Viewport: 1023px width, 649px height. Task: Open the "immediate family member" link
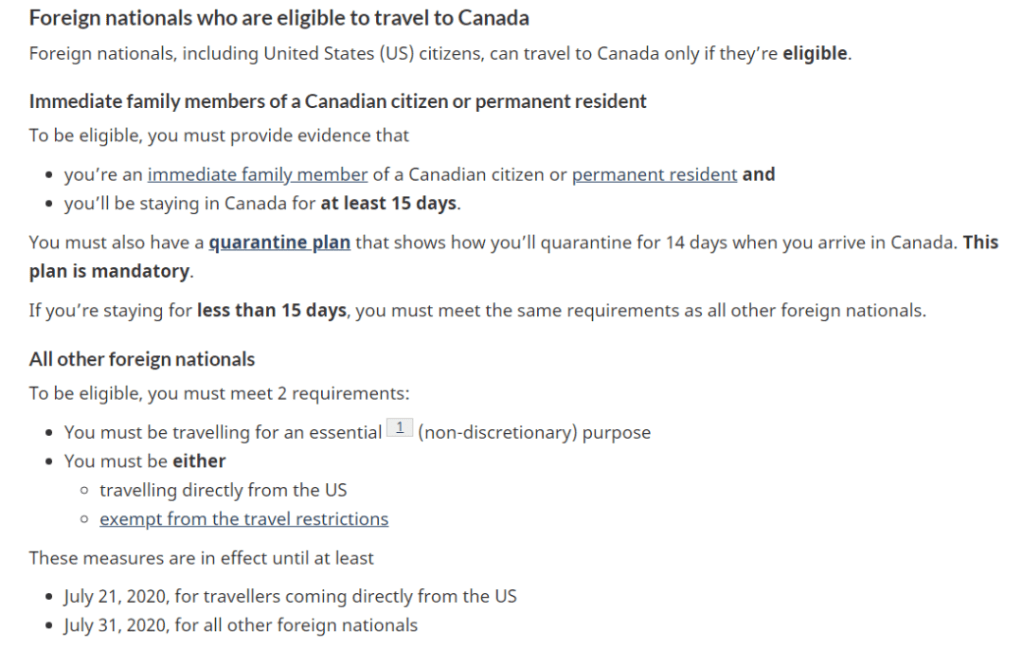coord(257,174)
